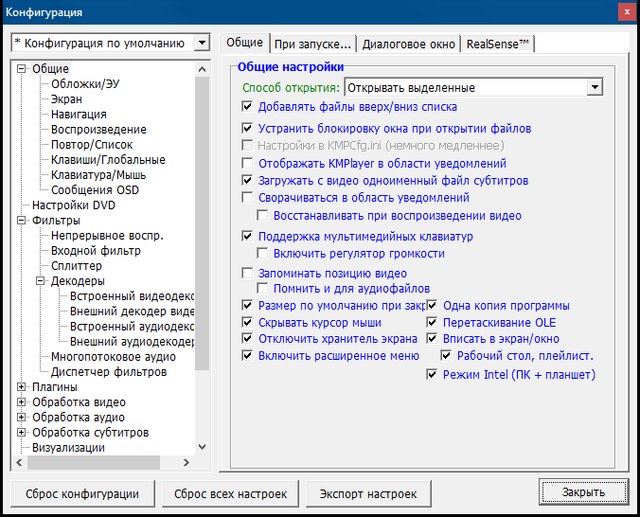Open the «Способ открытия» dropdown list
Image resolution: width=640 pixels, height=517 pixels.
click(595, 88)
